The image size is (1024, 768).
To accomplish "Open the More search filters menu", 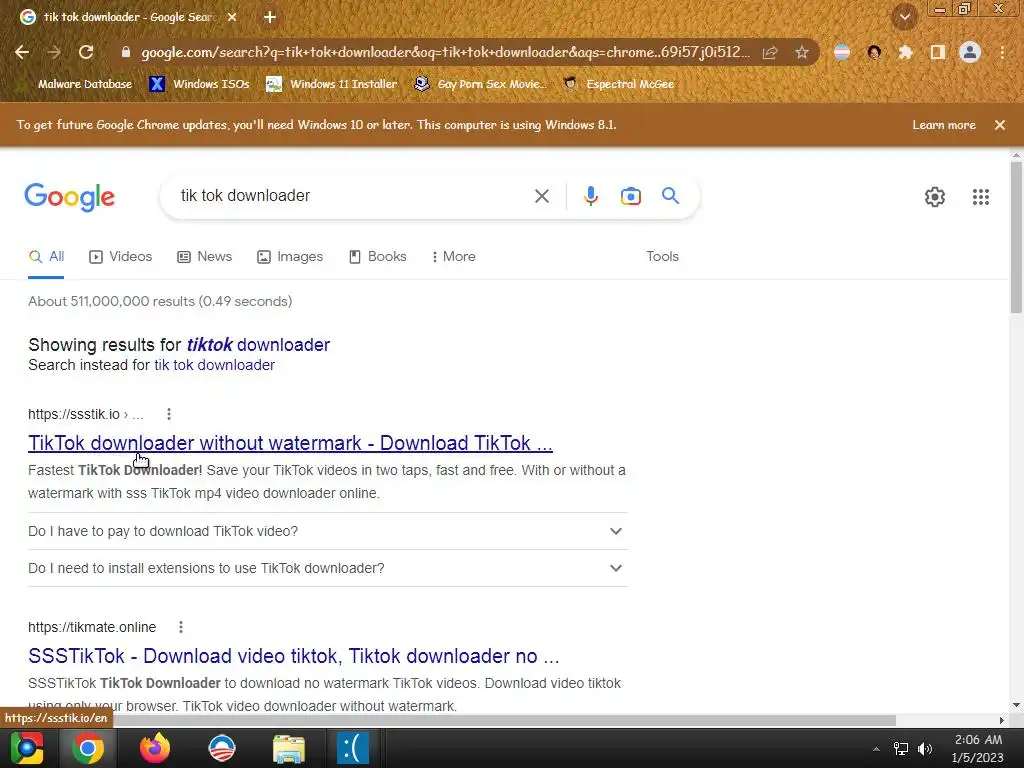I will tap(453, 257).
